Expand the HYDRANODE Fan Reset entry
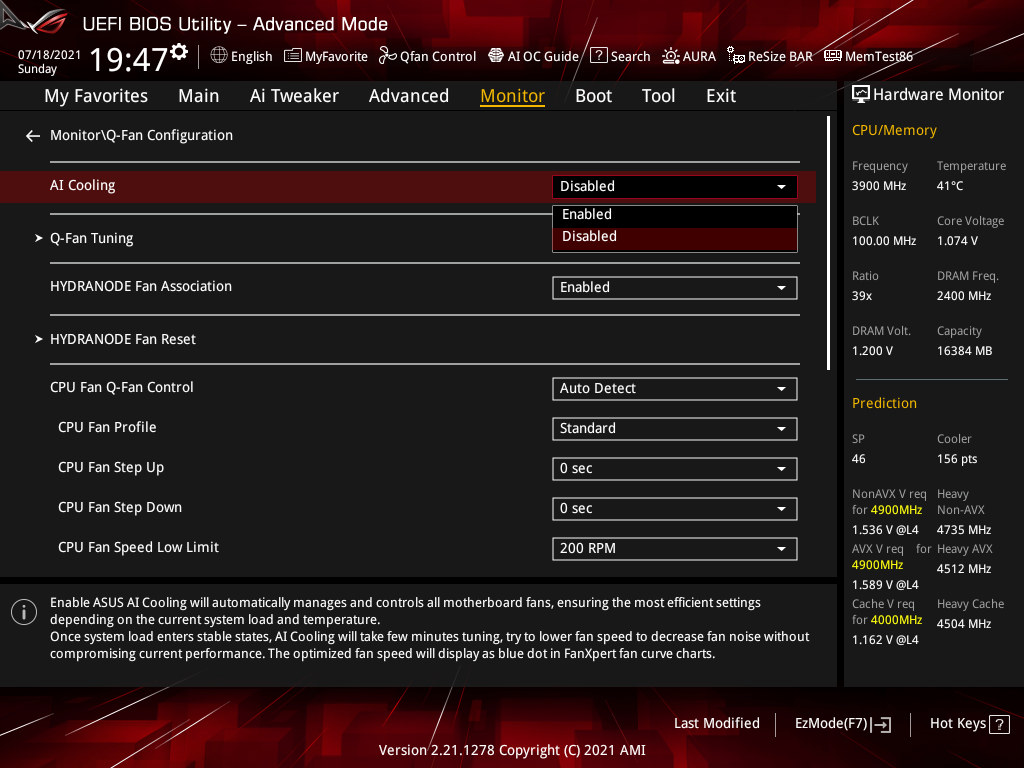1024x768 pixels. tap(123, 339)
